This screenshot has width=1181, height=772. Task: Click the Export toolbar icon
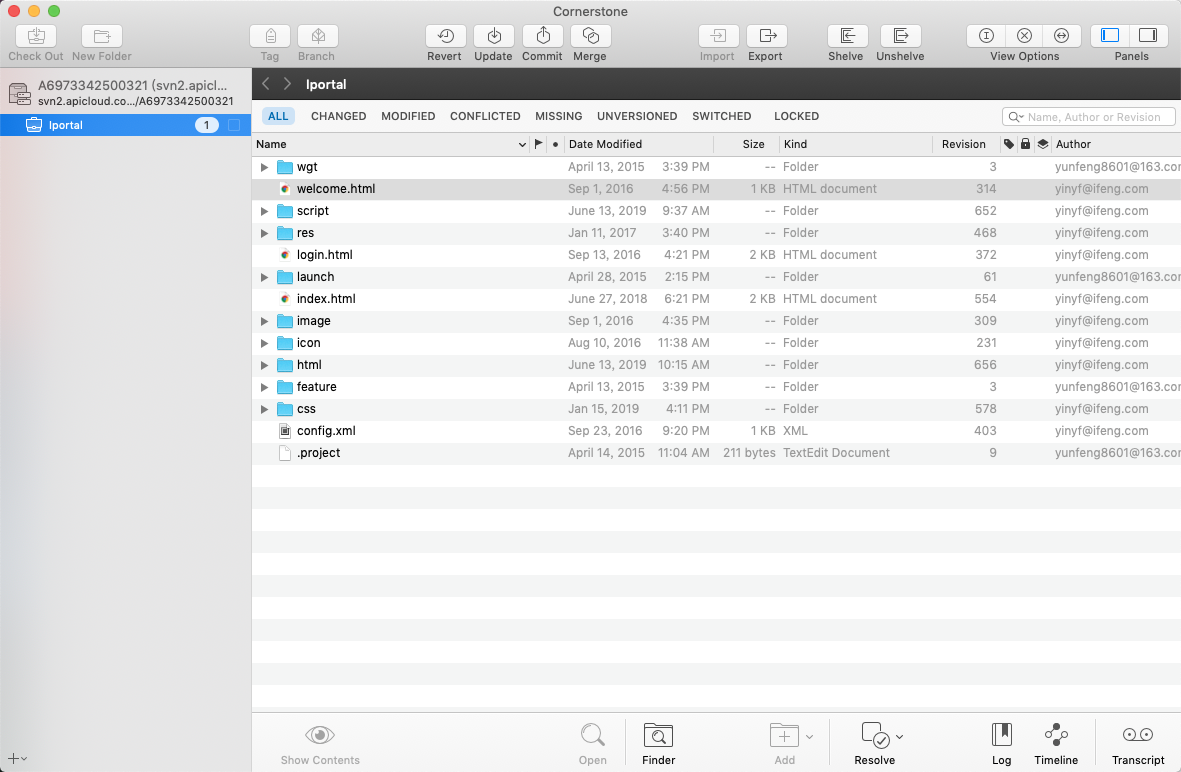pos(767,36)
